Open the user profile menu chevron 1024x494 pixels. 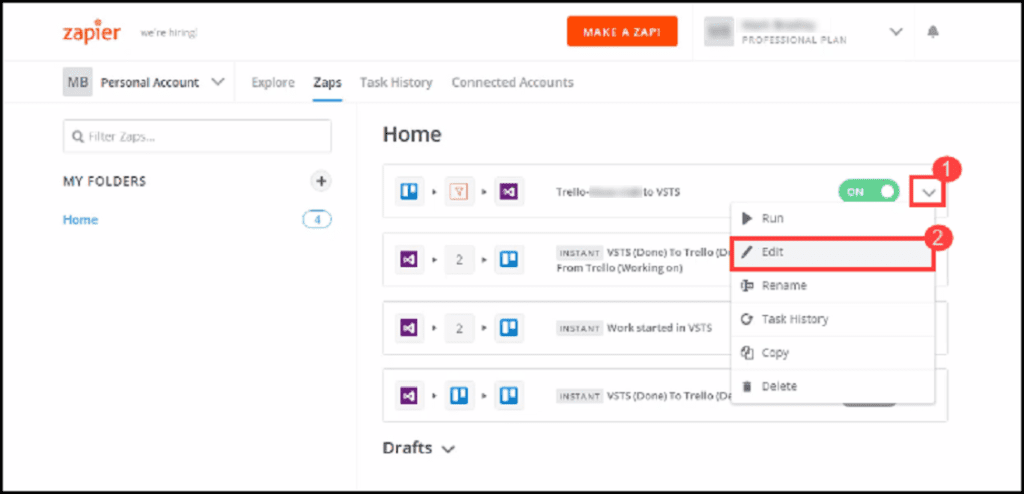tap(895, 32)
